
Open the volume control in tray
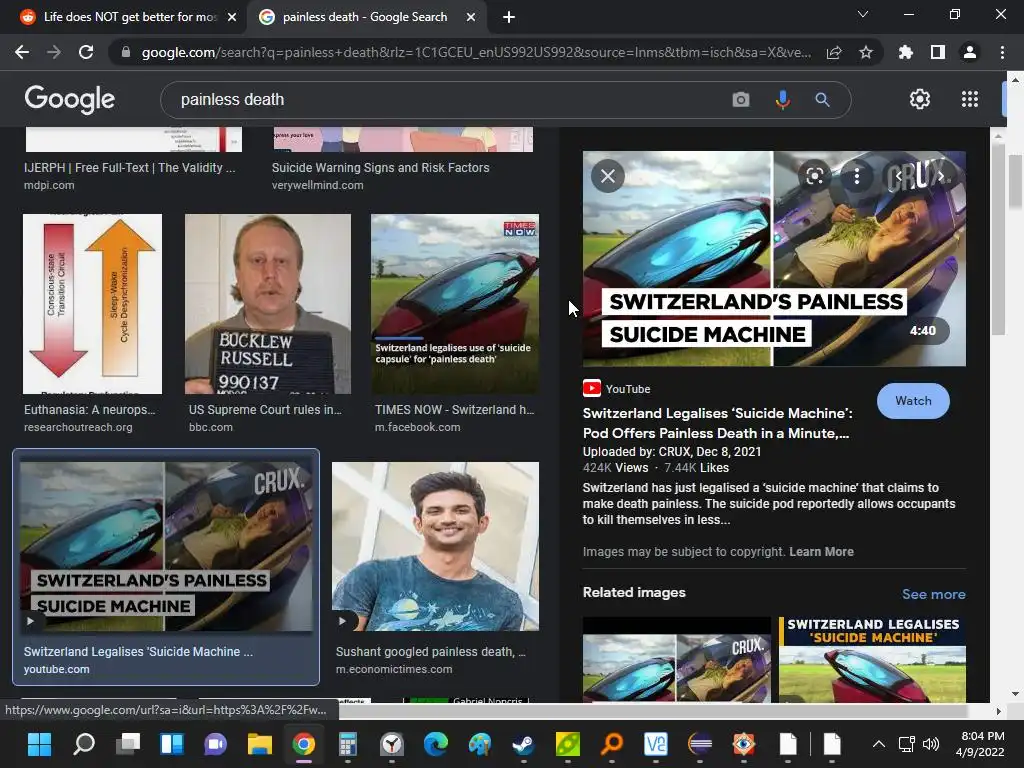coord(931,744)
